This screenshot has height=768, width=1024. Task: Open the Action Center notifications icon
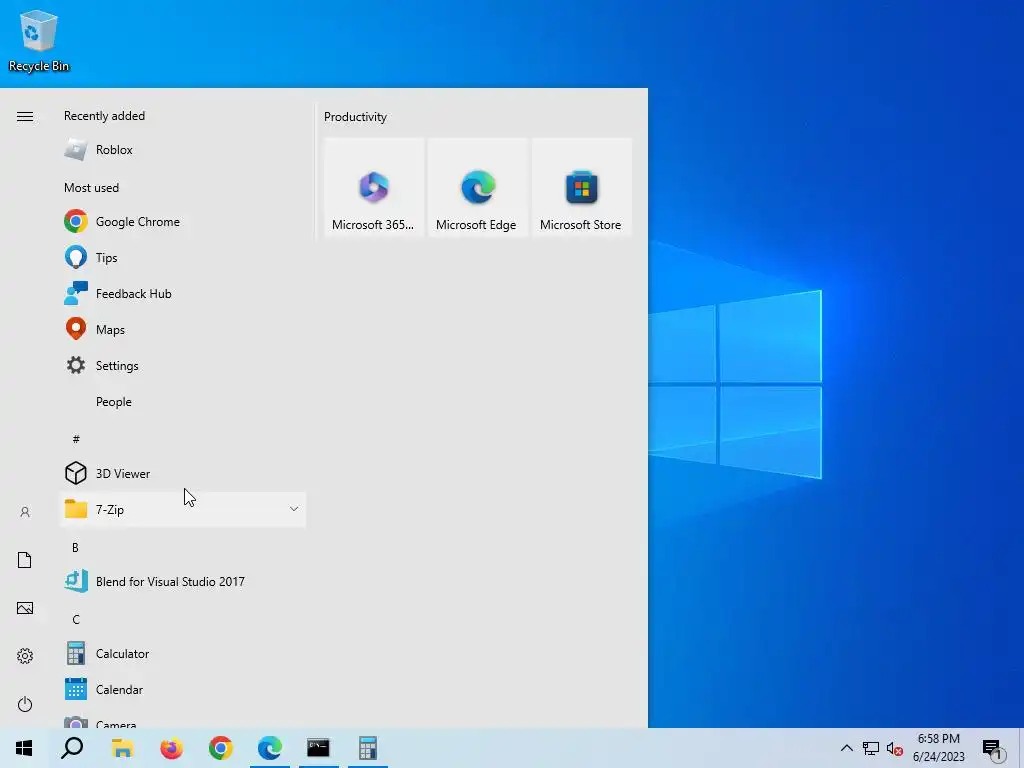992,748
